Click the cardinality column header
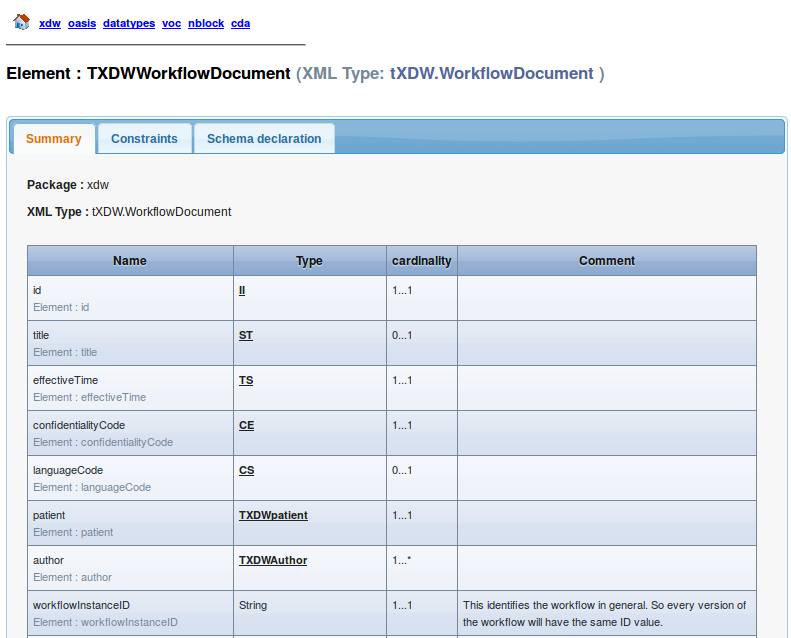Viewport: 791px width, 638px height. click(x=421, y=261)
